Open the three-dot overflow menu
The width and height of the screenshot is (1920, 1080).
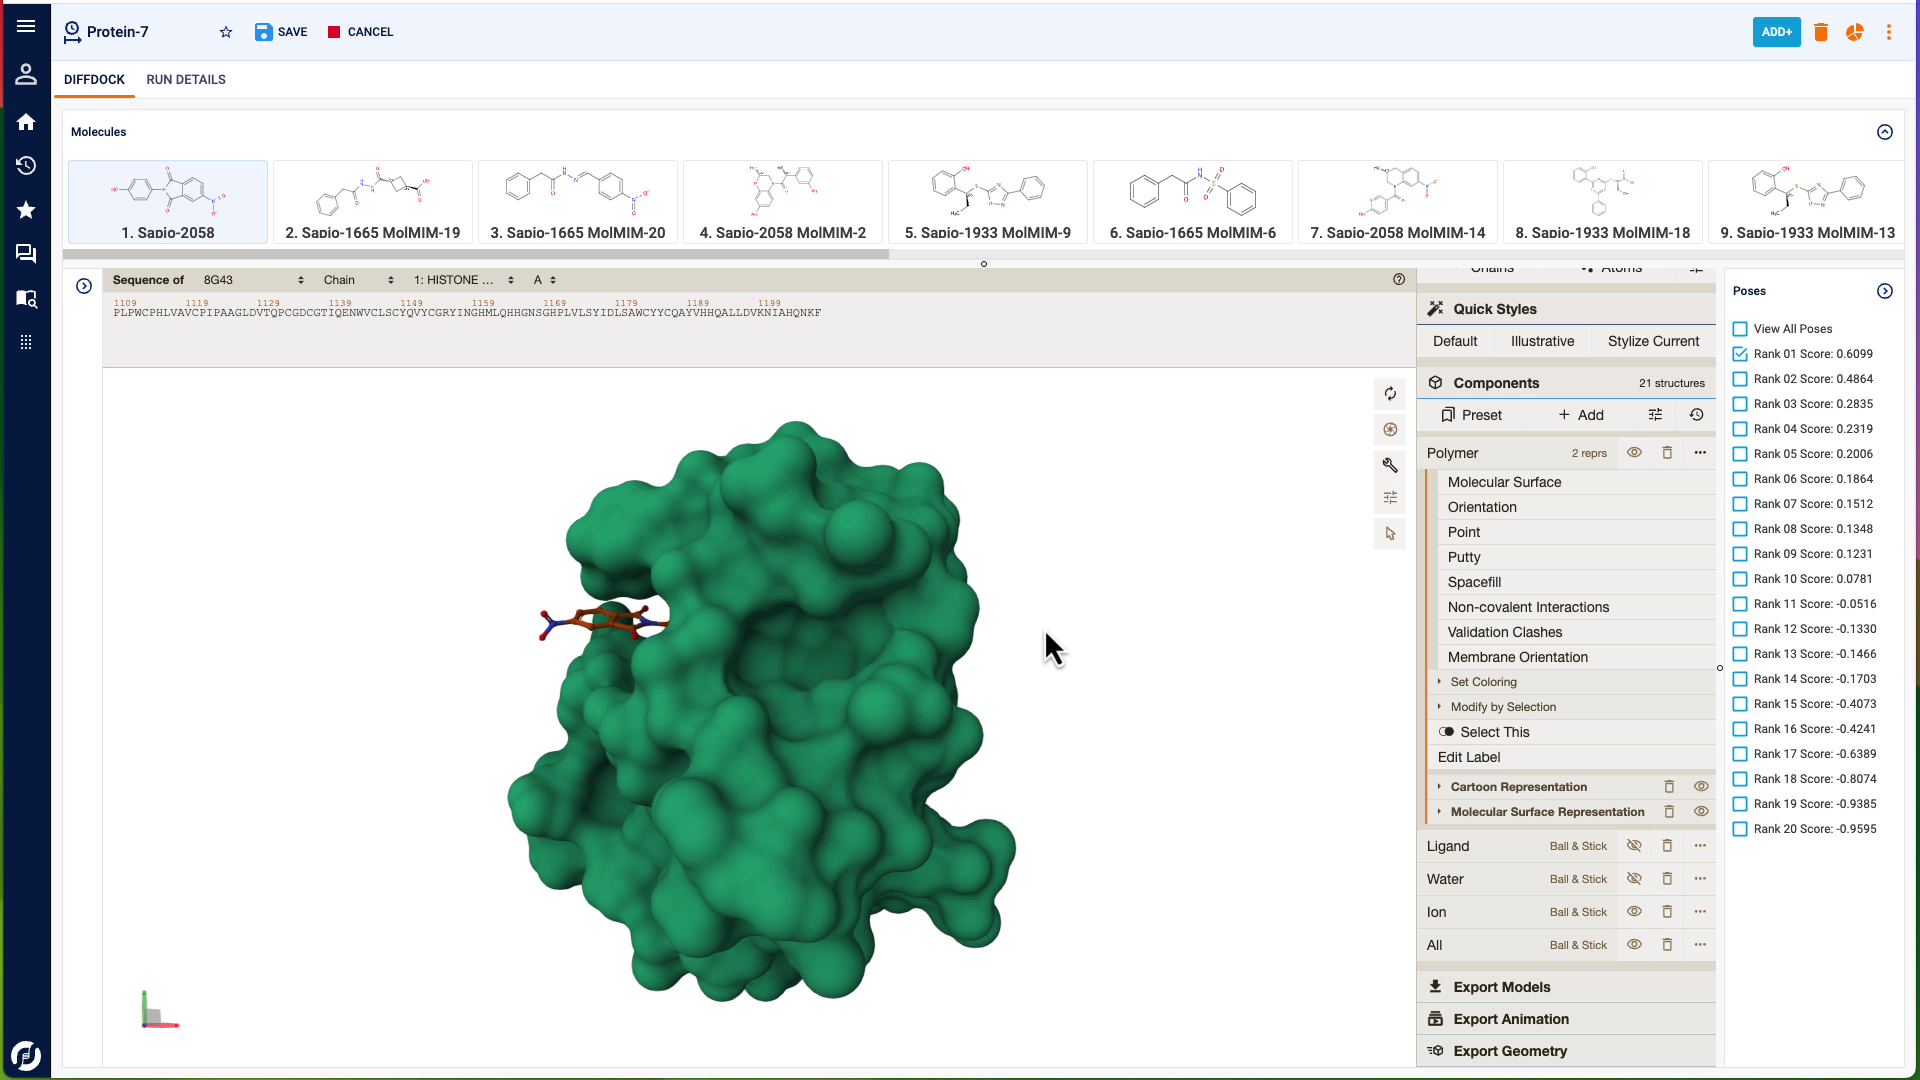point(1889,32)
